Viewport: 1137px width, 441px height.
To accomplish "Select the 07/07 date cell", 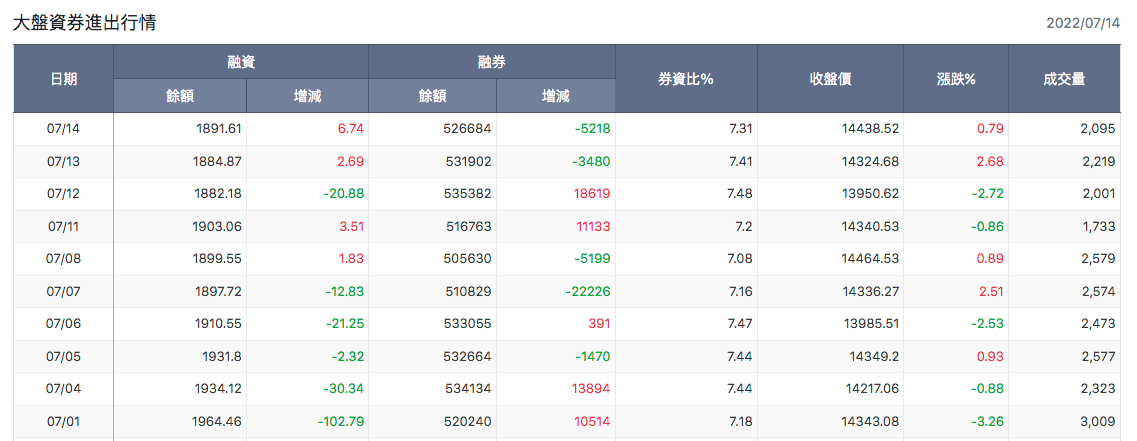I will (x=63, y=292).
